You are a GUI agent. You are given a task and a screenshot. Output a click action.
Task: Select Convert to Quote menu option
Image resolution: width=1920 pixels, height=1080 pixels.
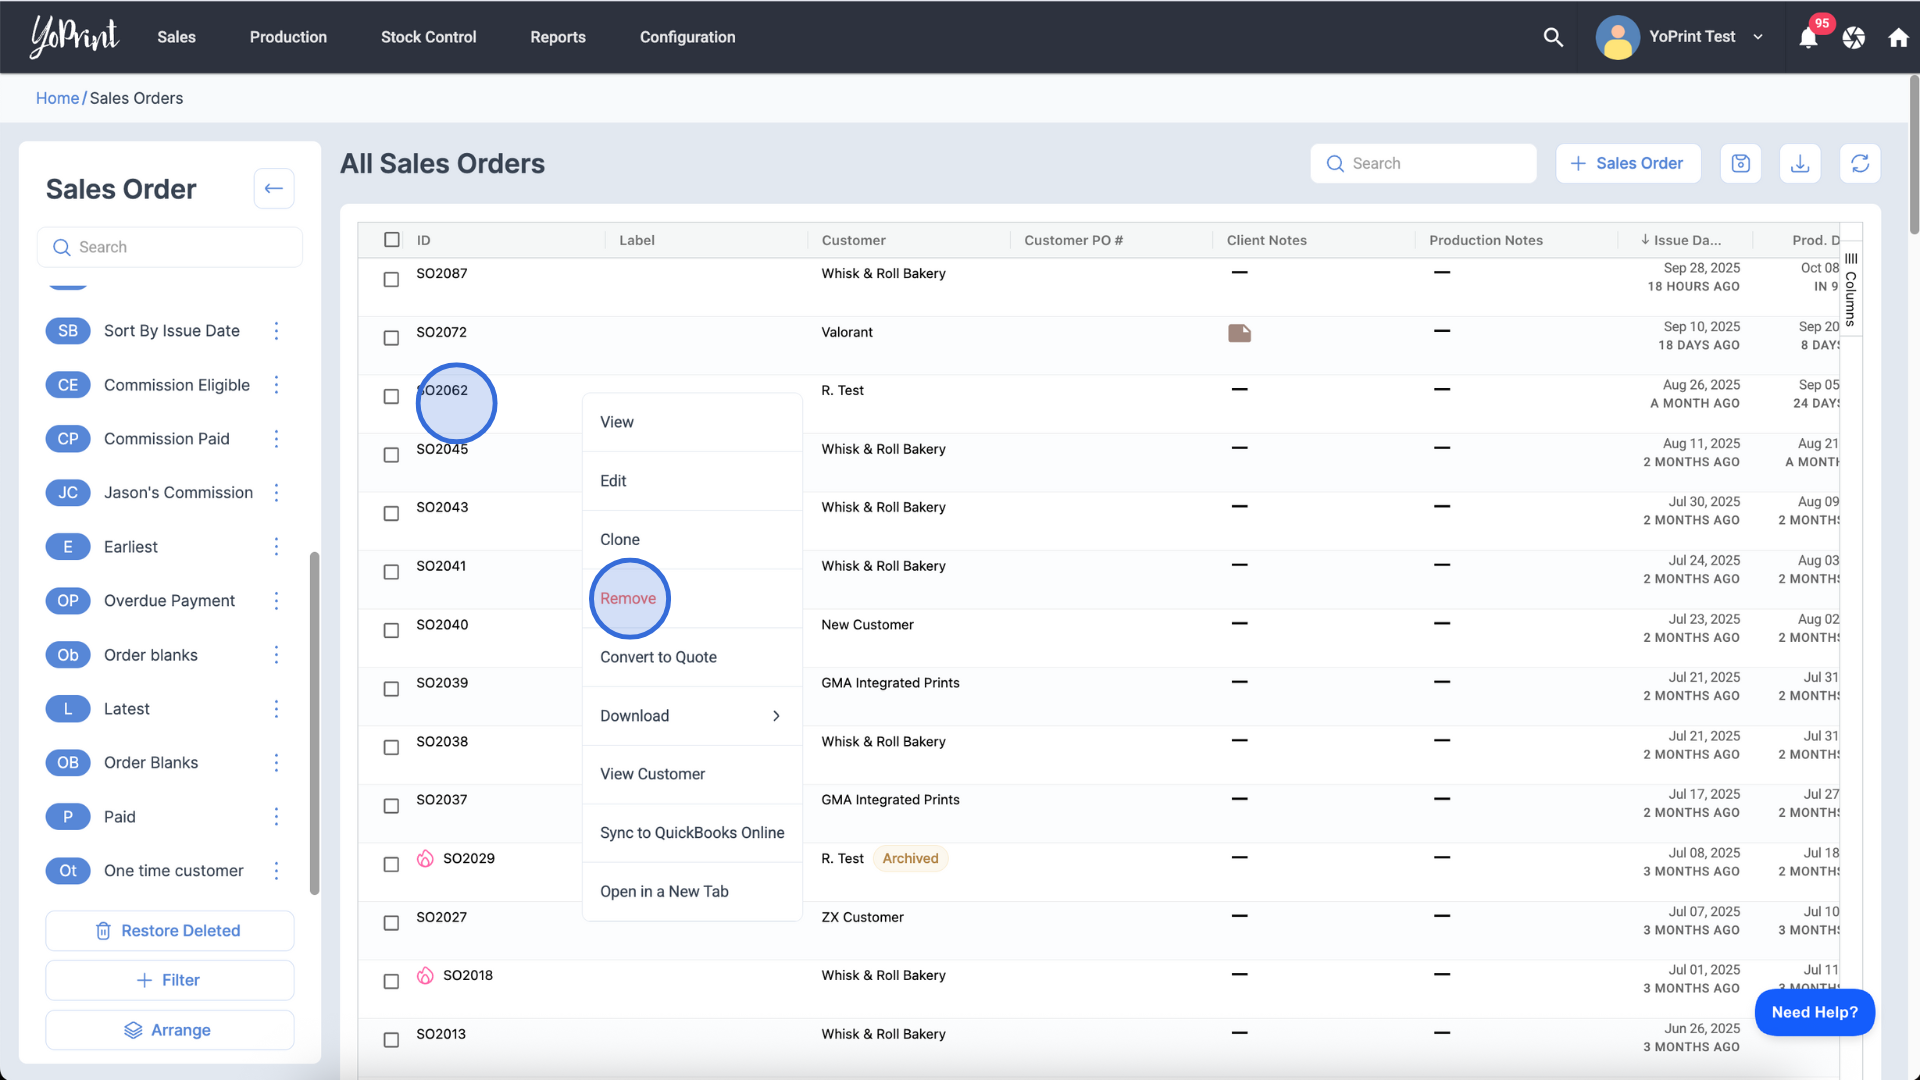coord(658,657)
